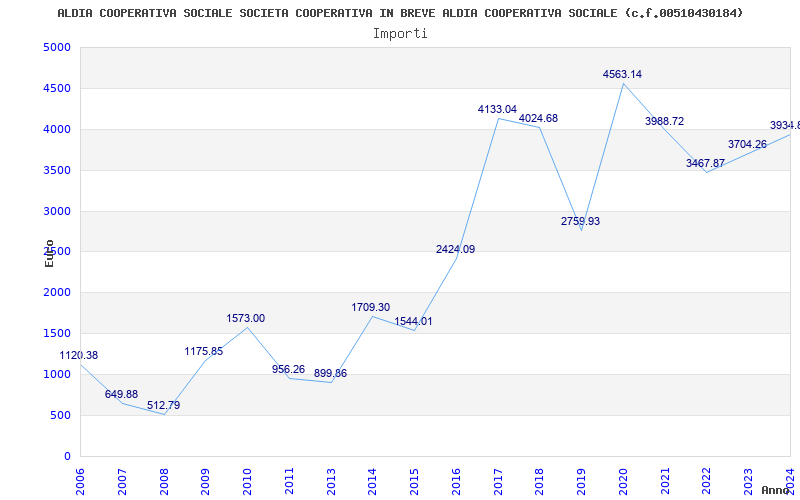Click the x-axis year label 2020
The width and height of the screenshot is (800, 500).
click(623, 482)
